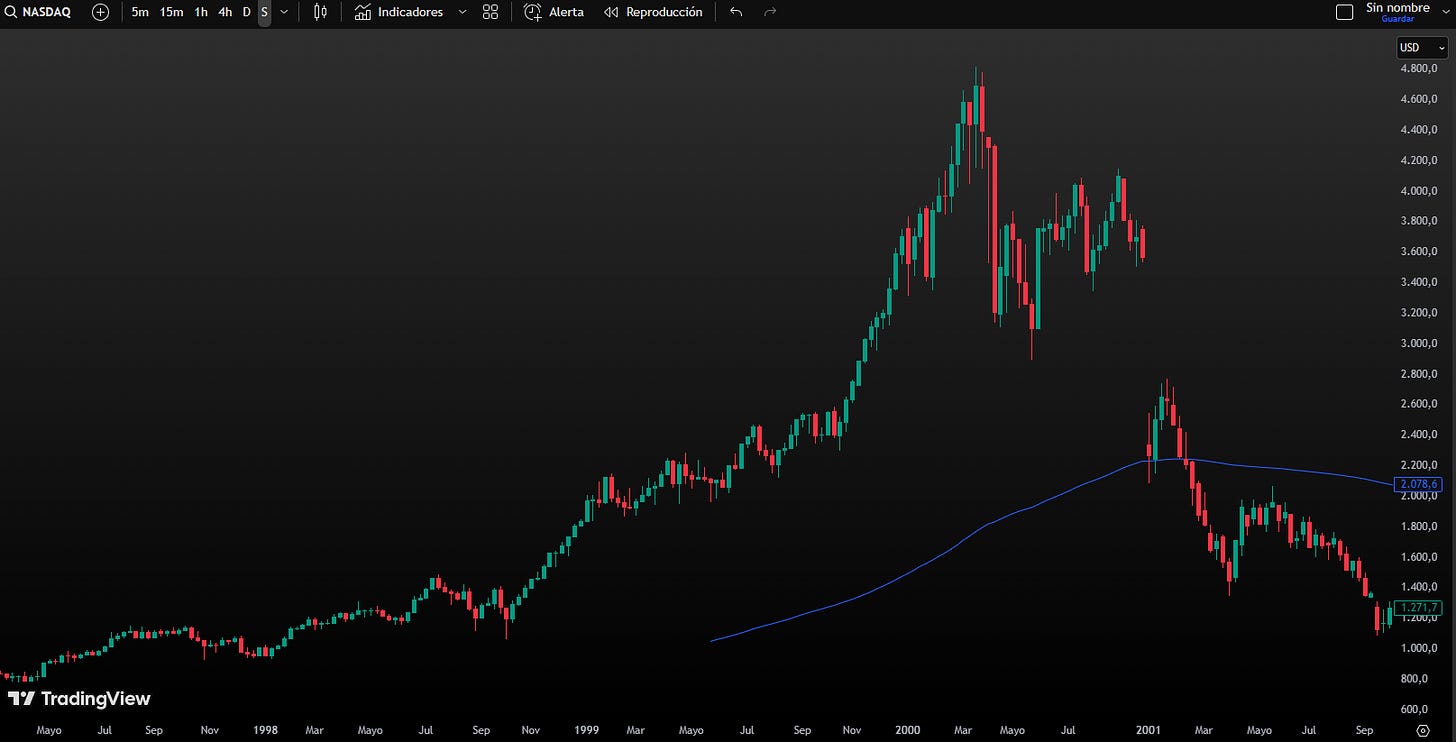This screenshot has width=1456, height=742.
Task: Expand the timeframe dropdown chevron
Action: (x=284, y=12)
